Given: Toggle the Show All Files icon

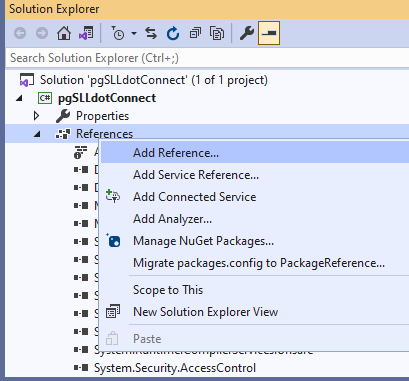Looking at the screenshot, I should [217, 33].
